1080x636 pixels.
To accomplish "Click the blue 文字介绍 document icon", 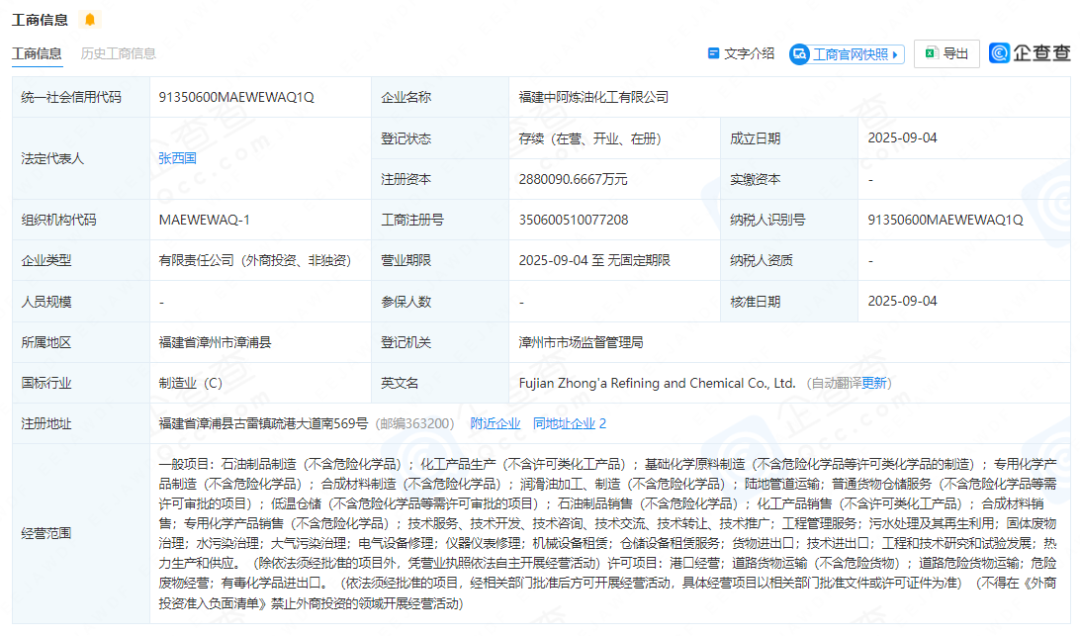I will pos(712,54).
